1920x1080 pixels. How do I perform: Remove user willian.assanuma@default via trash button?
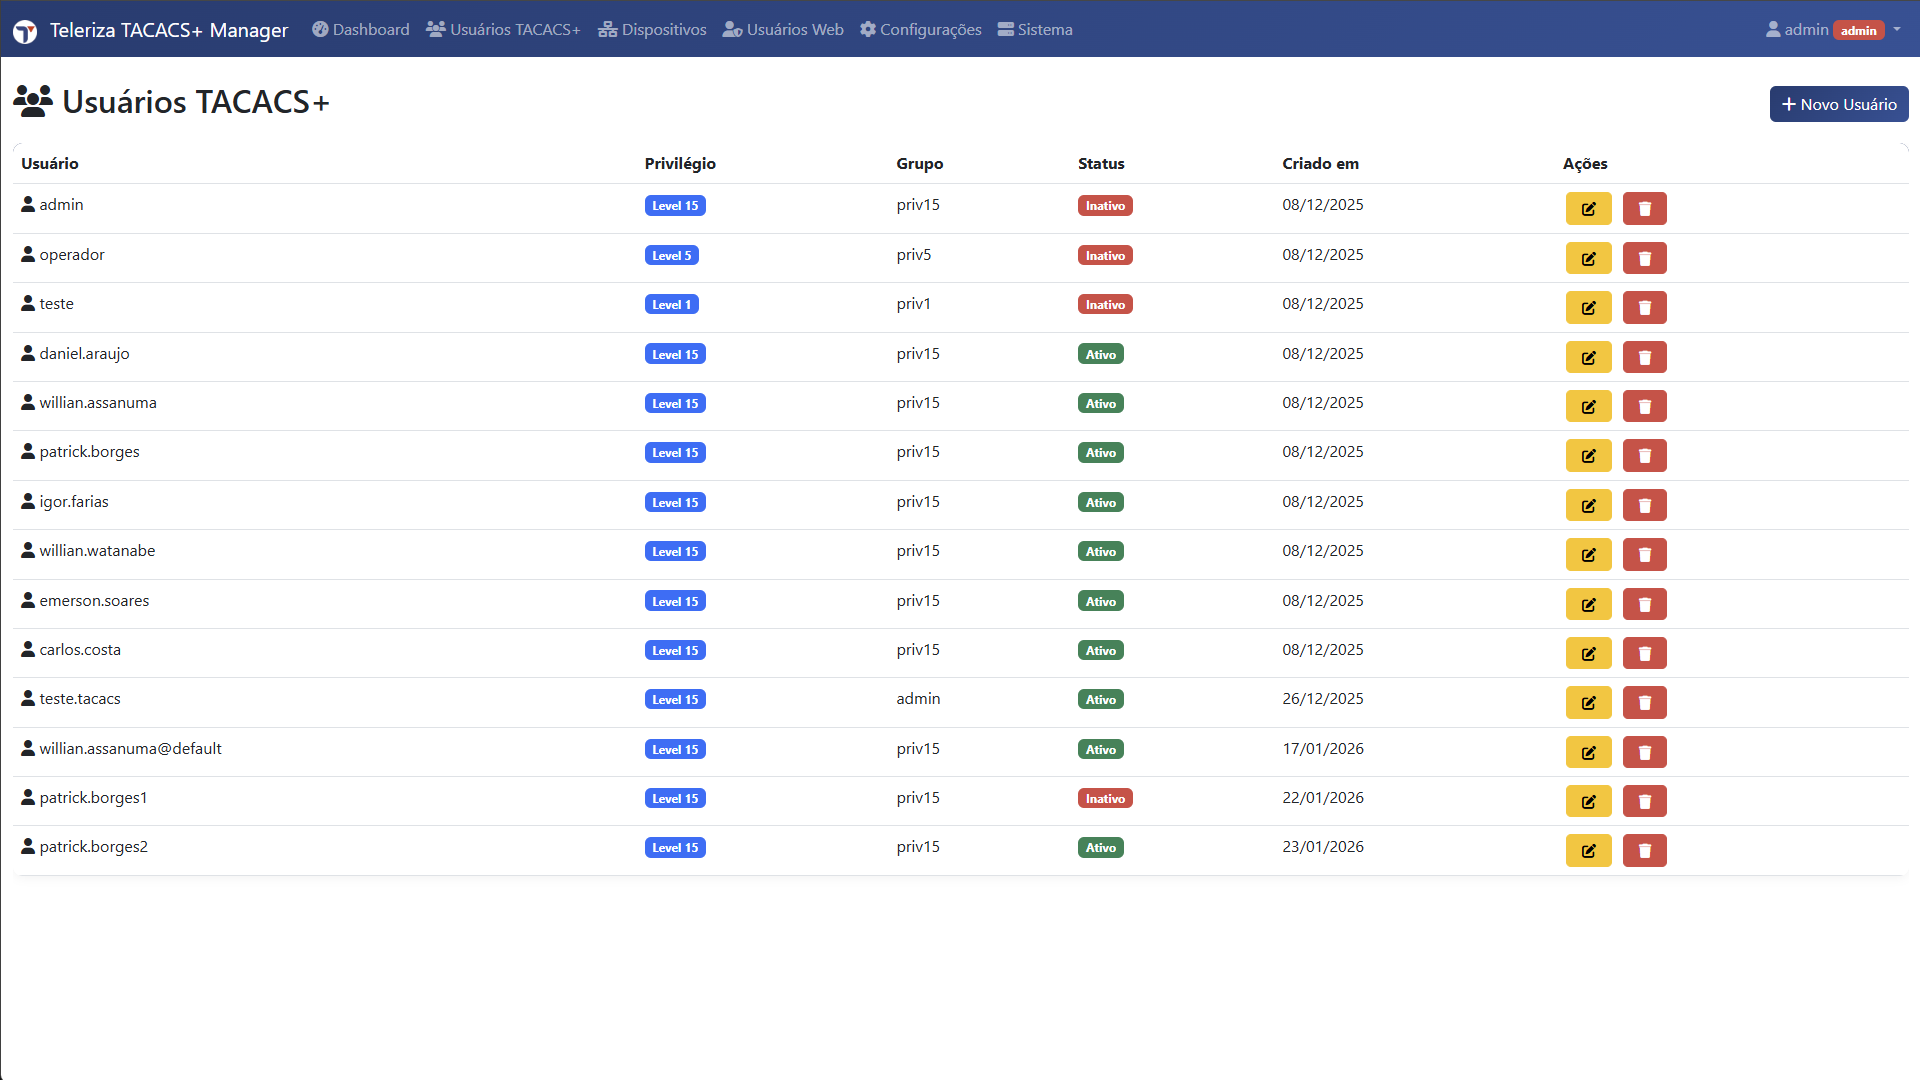point(1644,753)
